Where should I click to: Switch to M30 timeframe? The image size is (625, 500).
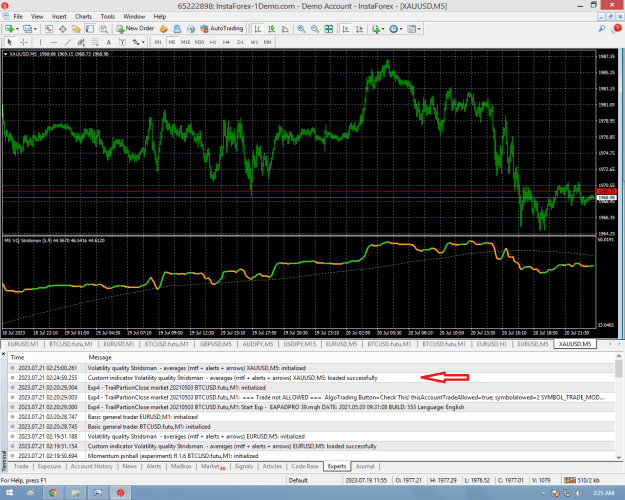(x=199, y=42)
